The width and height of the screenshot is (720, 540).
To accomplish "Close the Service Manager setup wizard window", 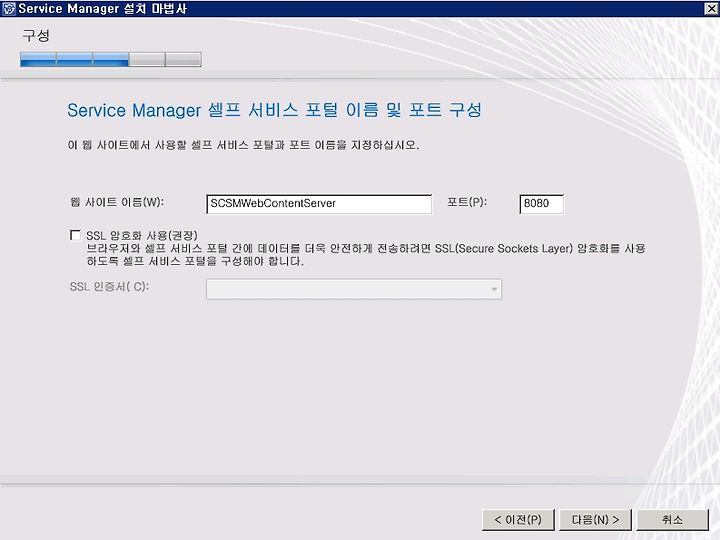I will pyautogui.click(x=711, y=8).
